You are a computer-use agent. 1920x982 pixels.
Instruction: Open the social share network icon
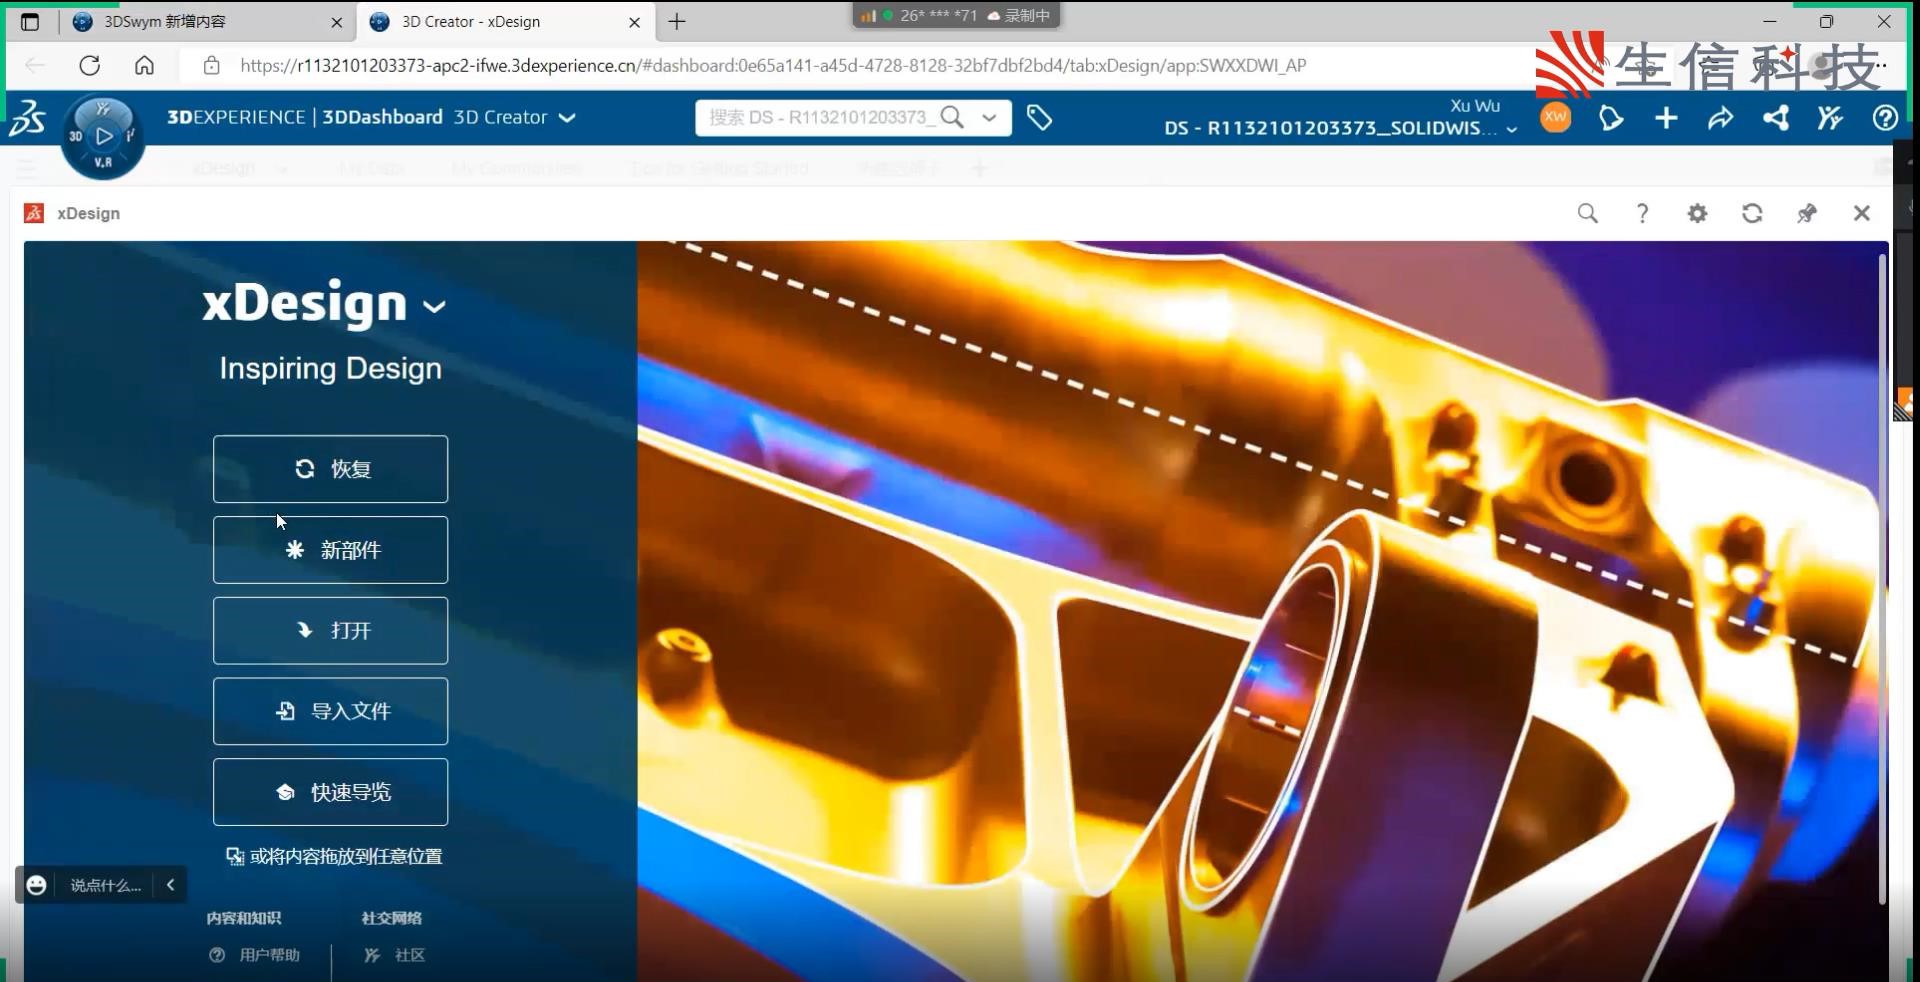(x=1776, y=119)
